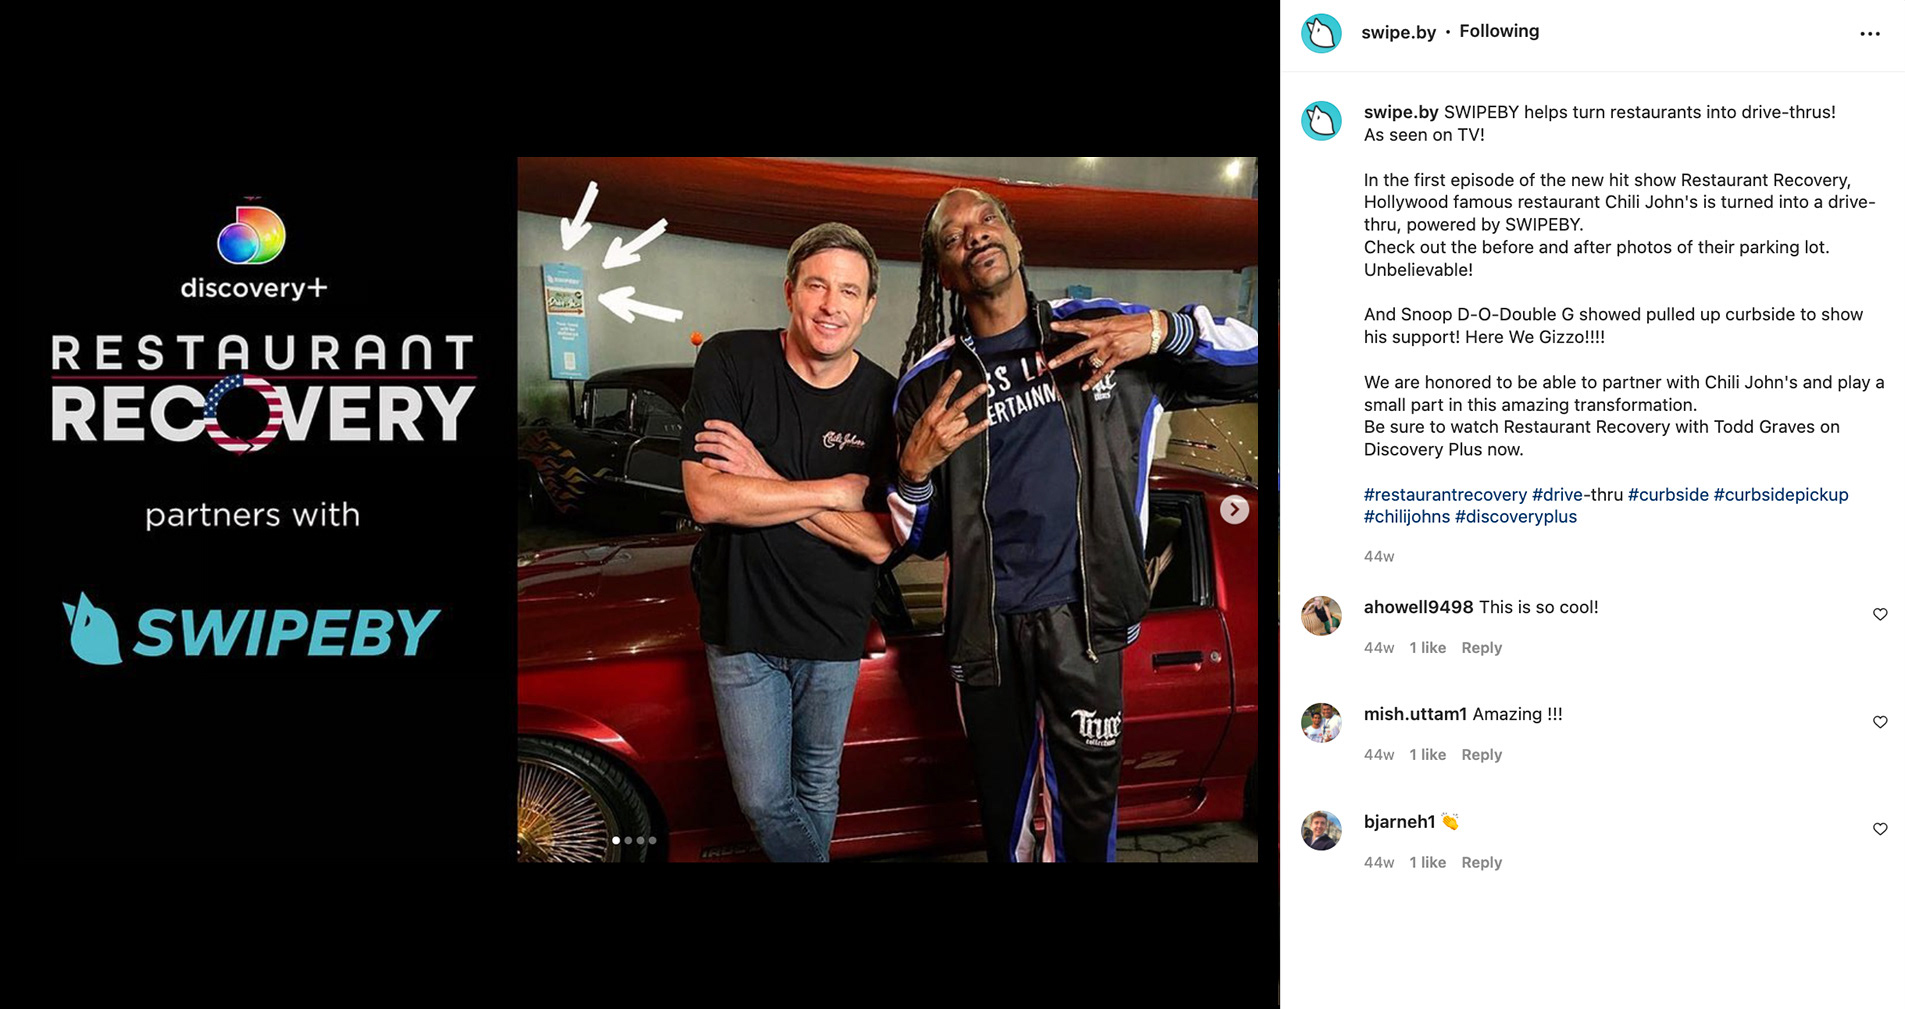Open the three-dot more options menu
The width and height of the screenshot is (1905, 1009).
[x=1869, y=34]
